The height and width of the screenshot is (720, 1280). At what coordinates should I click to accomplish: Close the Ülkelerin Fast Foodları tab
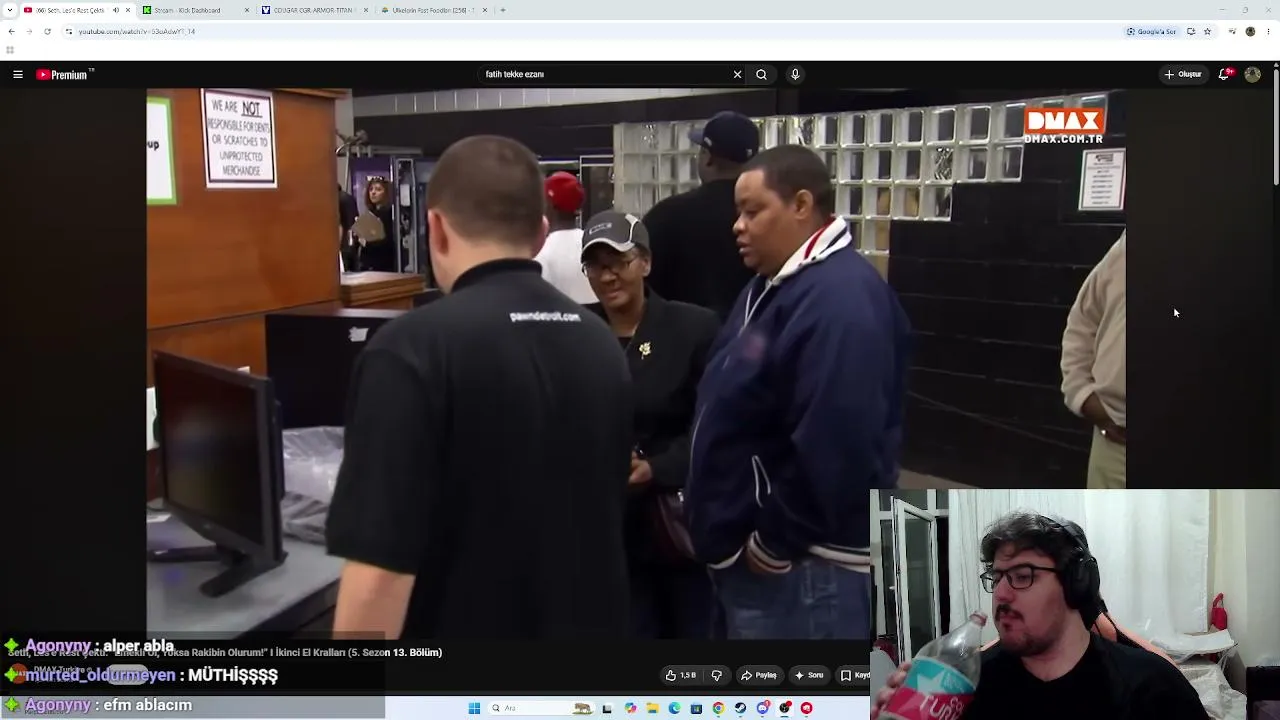(x=485, y=10)
